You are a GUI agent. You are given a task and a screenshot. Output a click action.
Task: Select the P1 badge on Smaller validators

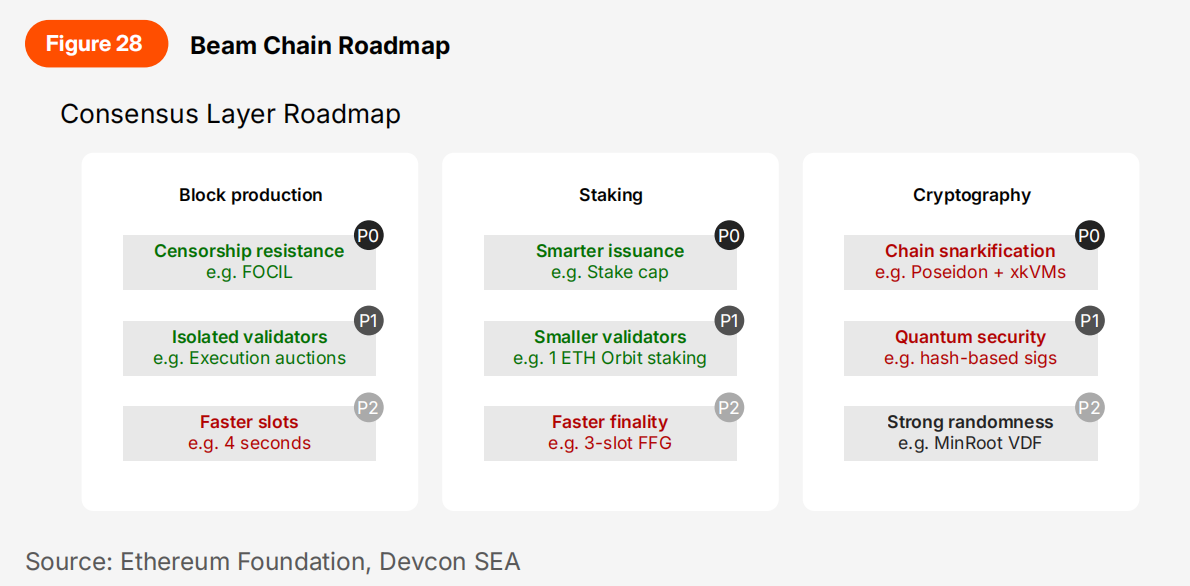pyautogui.click(x=729, y=321)
